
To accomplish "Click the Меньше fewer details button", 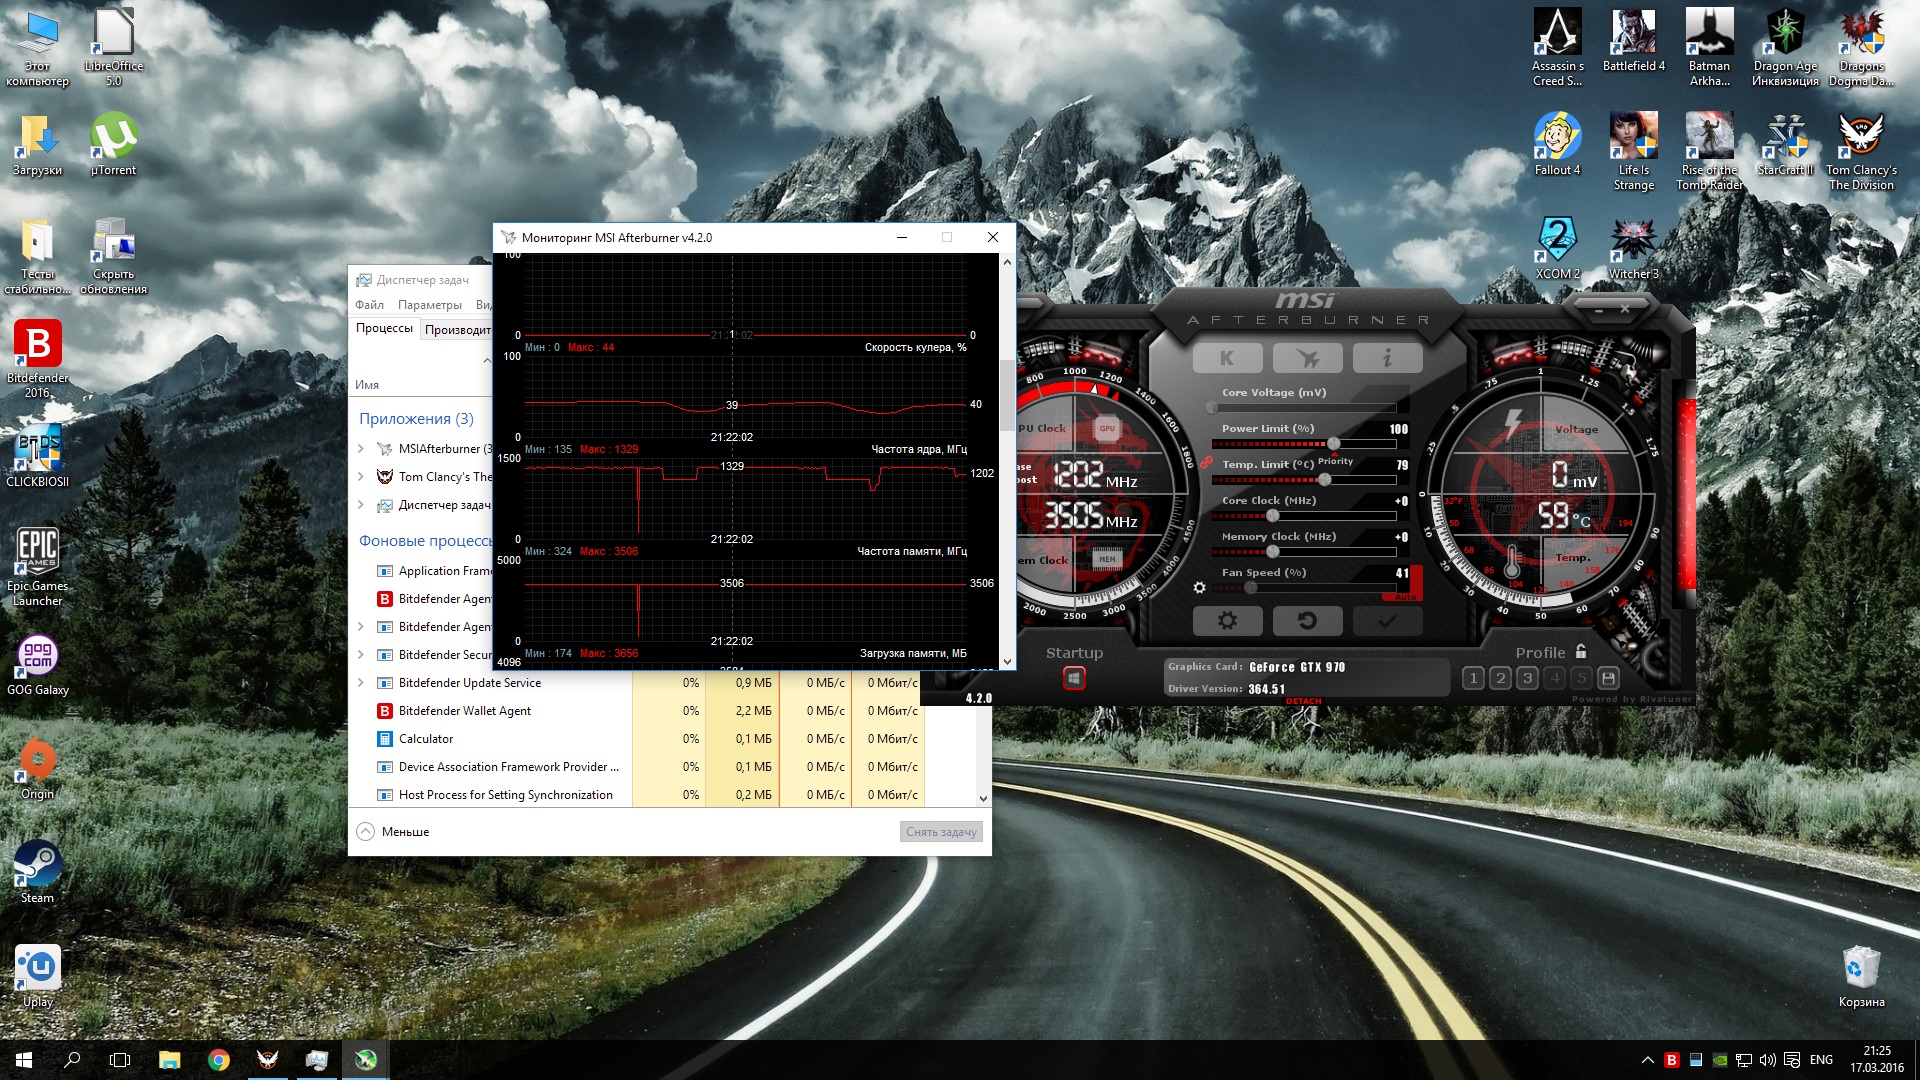I will pos(394,832).
